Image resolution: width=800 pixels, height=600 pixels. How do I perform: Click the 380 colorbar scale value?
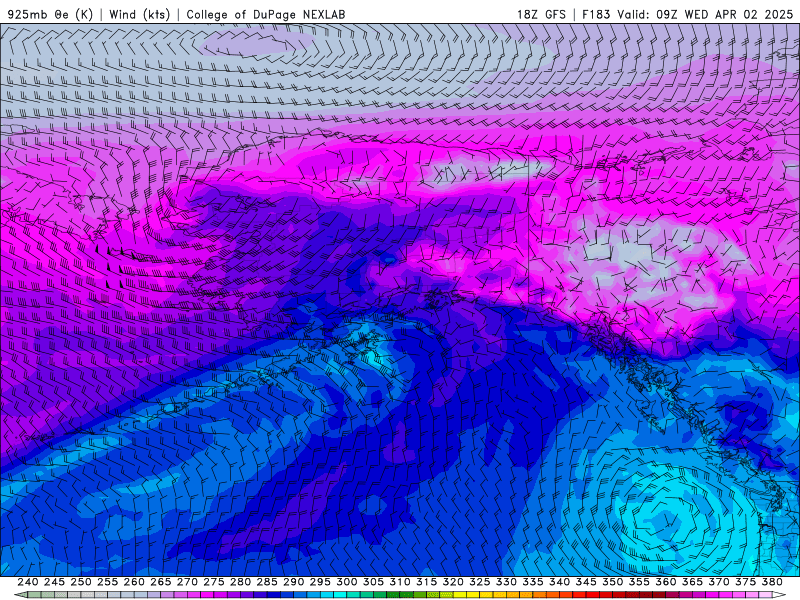coord(772,582)
